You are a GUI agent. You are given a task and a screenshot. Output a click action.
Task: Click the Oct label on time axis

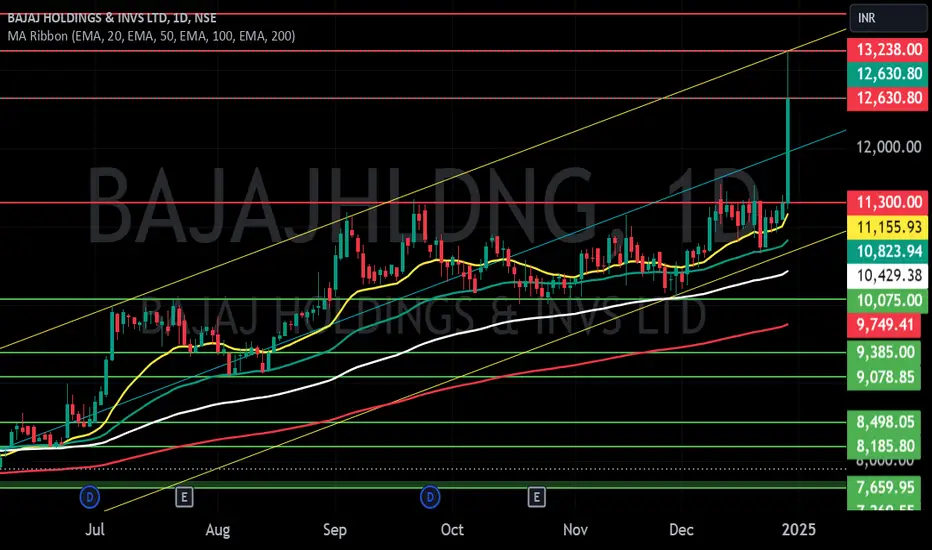coord(452,530)
